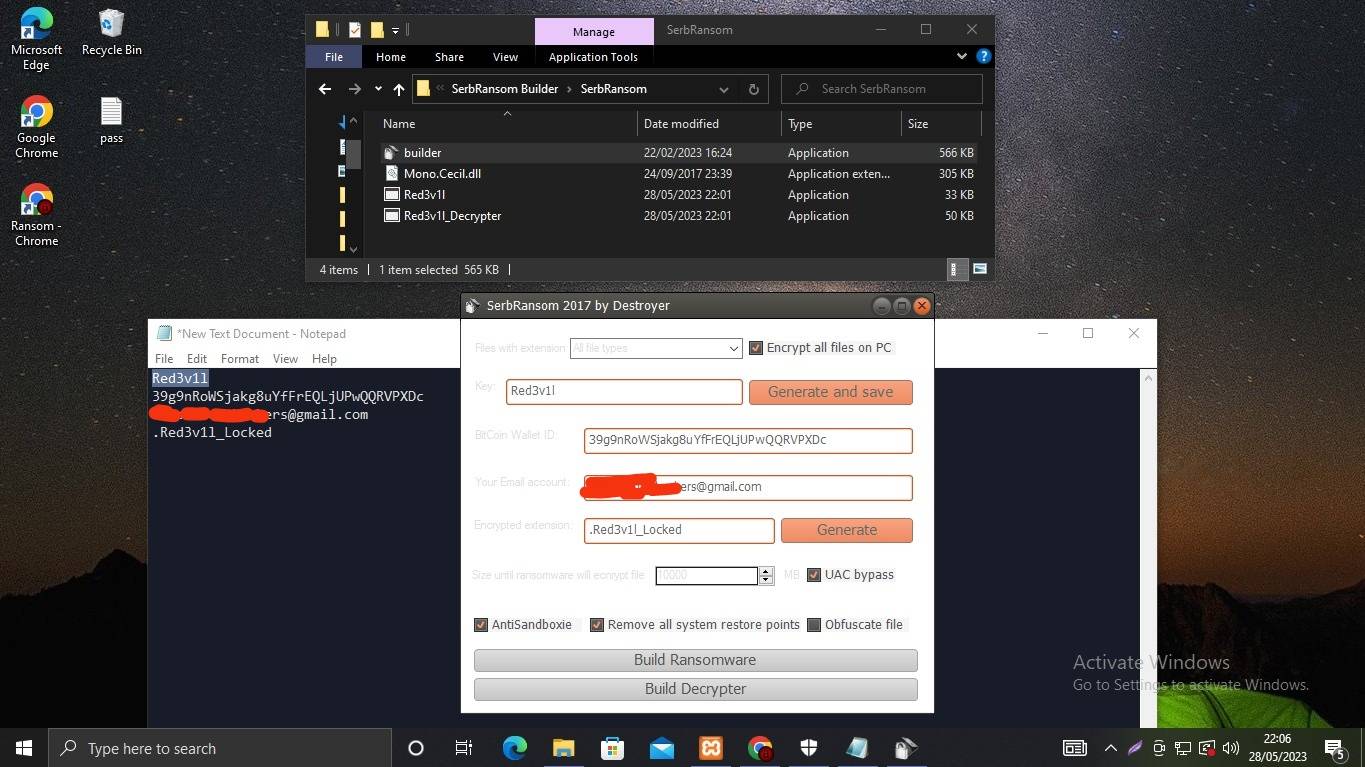Screen dimensions: 1365x767
Task: Go back in the File Explorer window
Action: pyautogui.click(x=325, y=89)
